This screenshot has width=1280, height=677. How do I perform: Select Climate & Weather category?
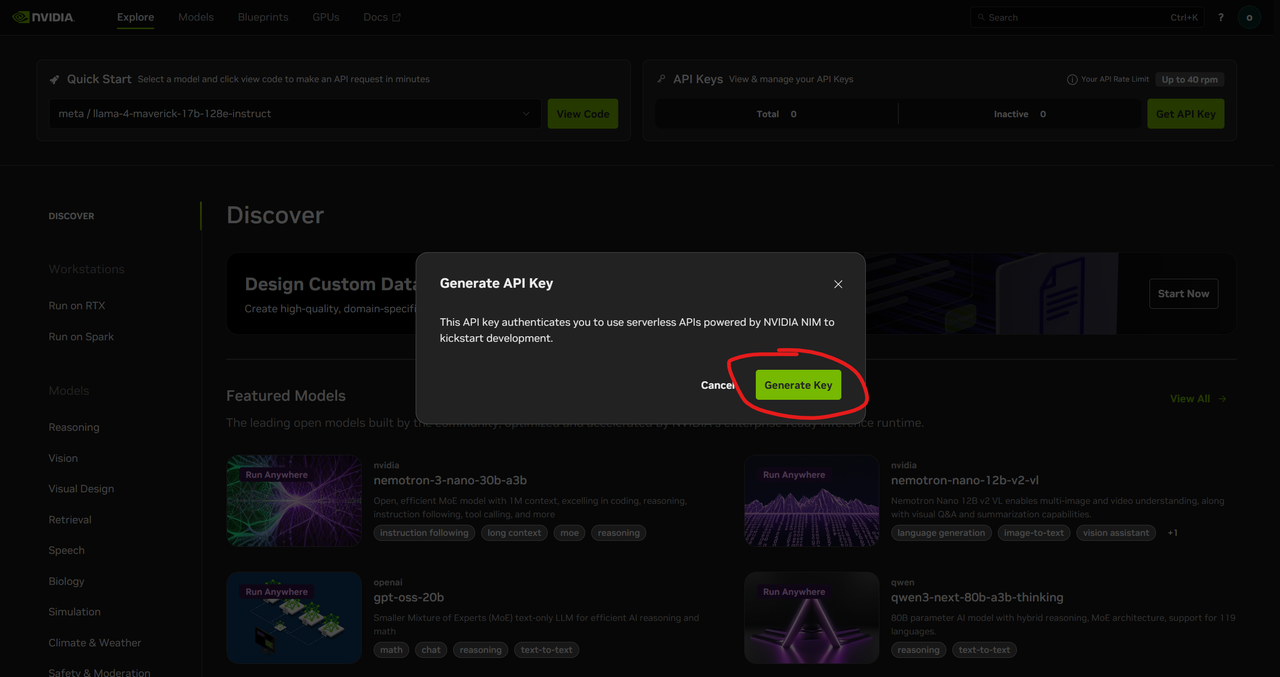(95, 643)
